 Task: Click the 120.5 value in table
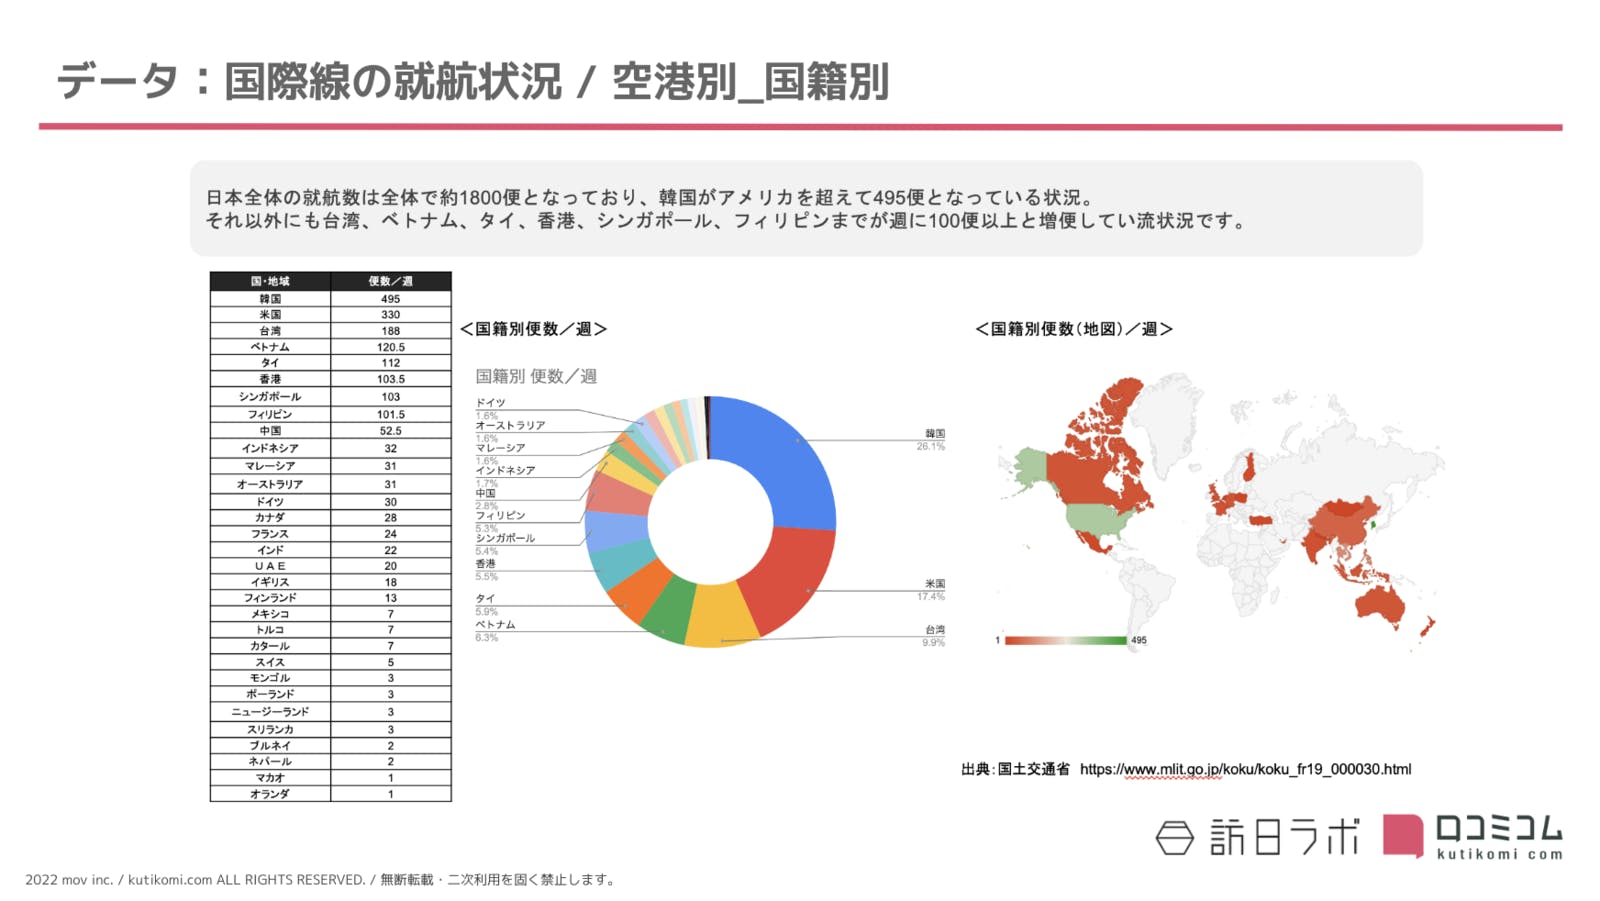point(391,347)
